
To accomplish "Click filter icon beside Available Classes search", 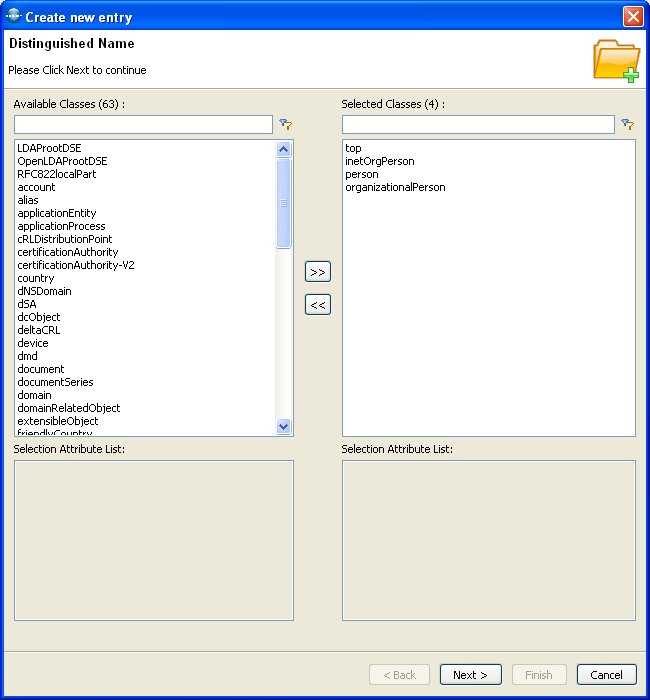I will click(285, 125).
